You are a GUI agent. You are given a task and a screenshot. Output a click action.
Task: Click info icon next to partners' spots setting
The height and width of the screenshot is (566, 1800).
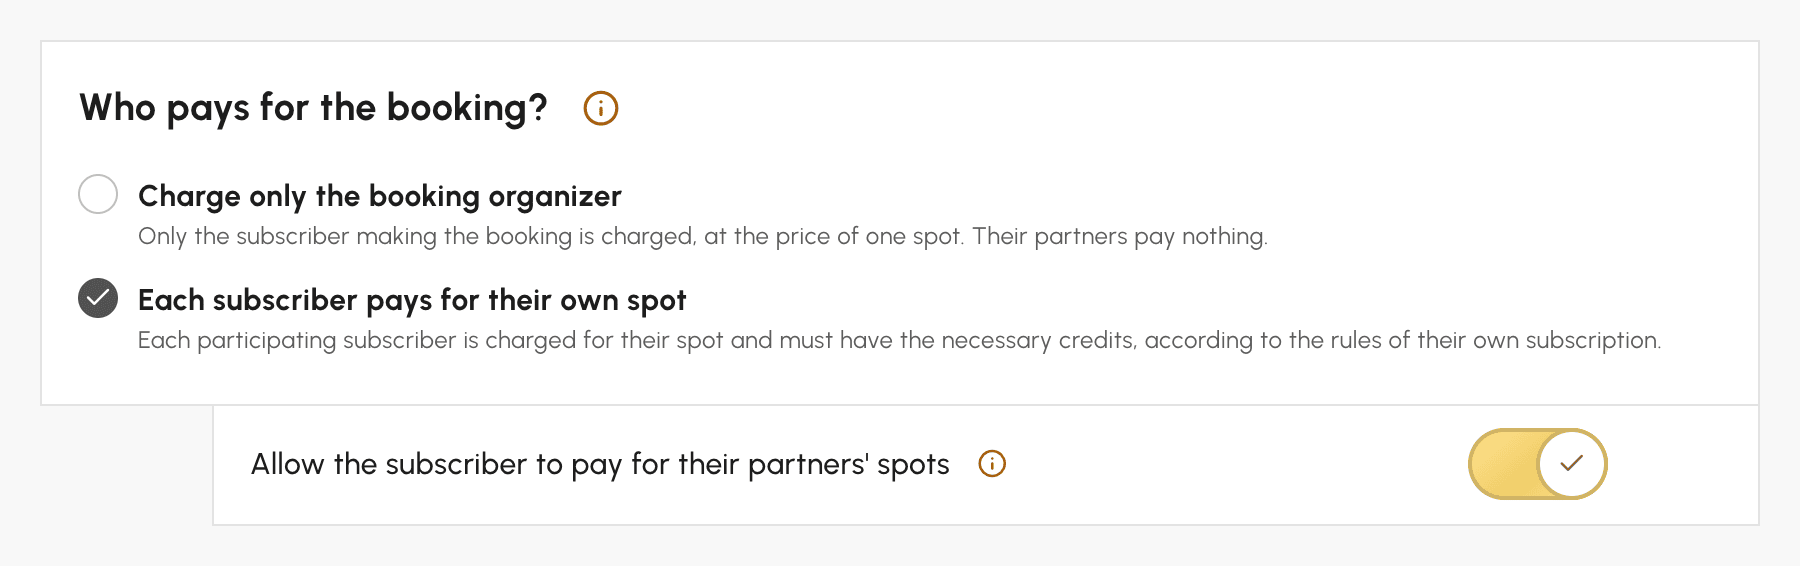tap(992, 464)
